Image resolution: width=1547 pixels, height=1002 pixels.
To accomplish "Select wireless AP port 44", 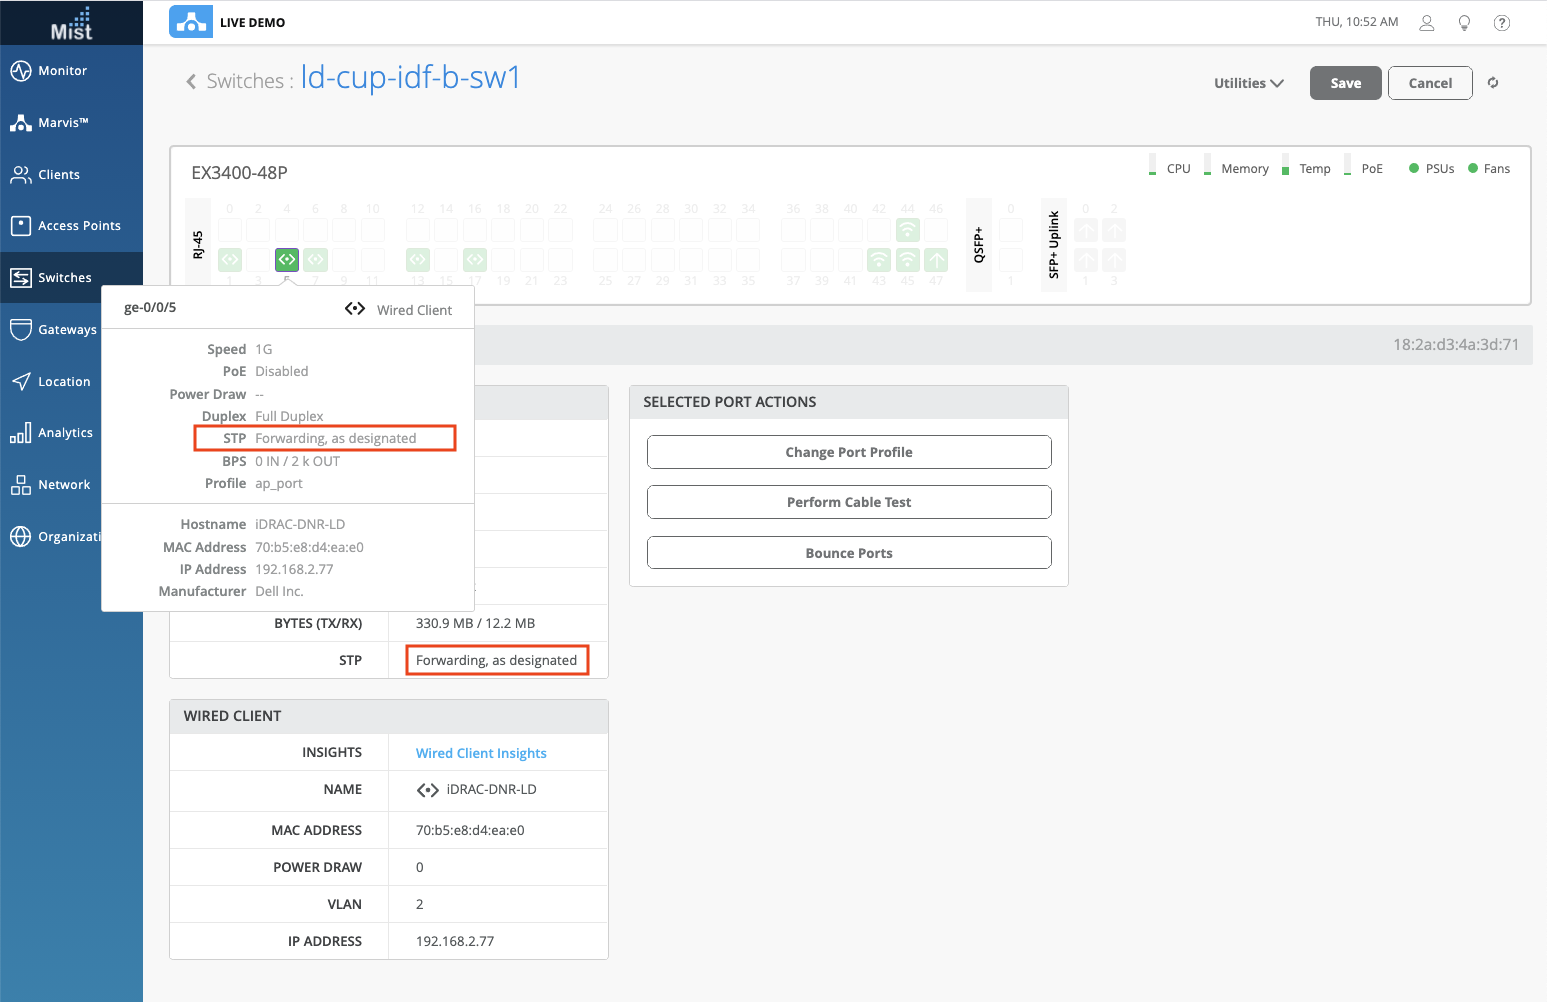I will (907, 231).
